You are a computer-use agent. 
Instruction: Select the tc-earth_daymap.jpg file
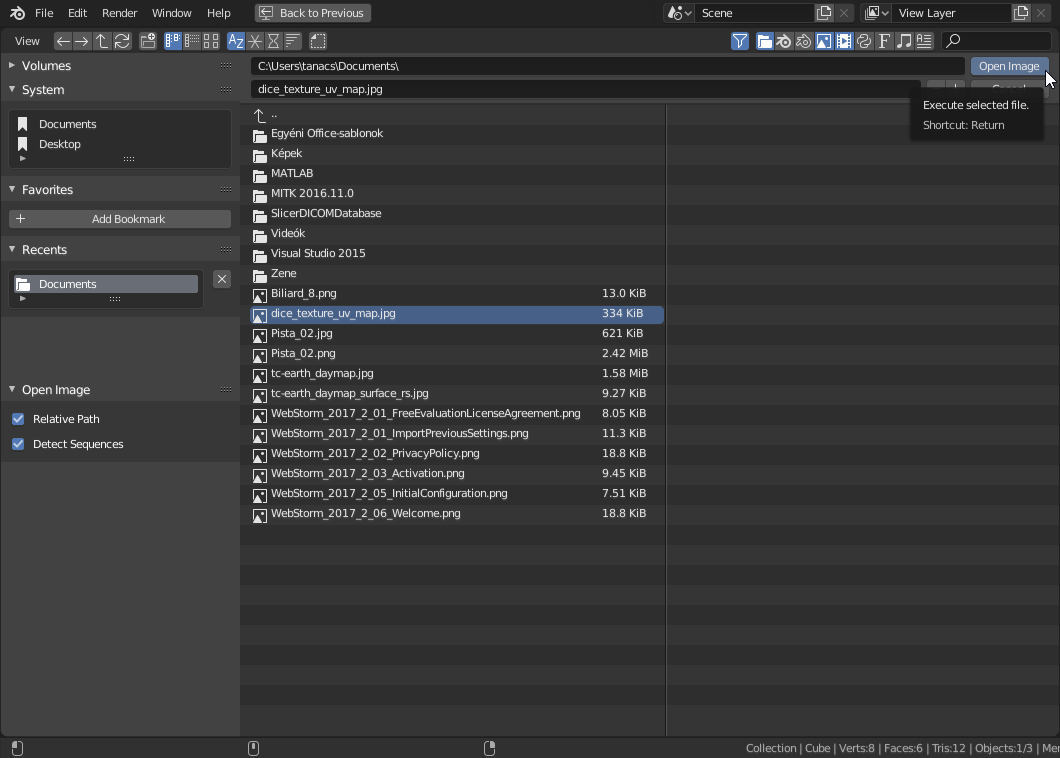pyautogui.click(x=322, y=373)
